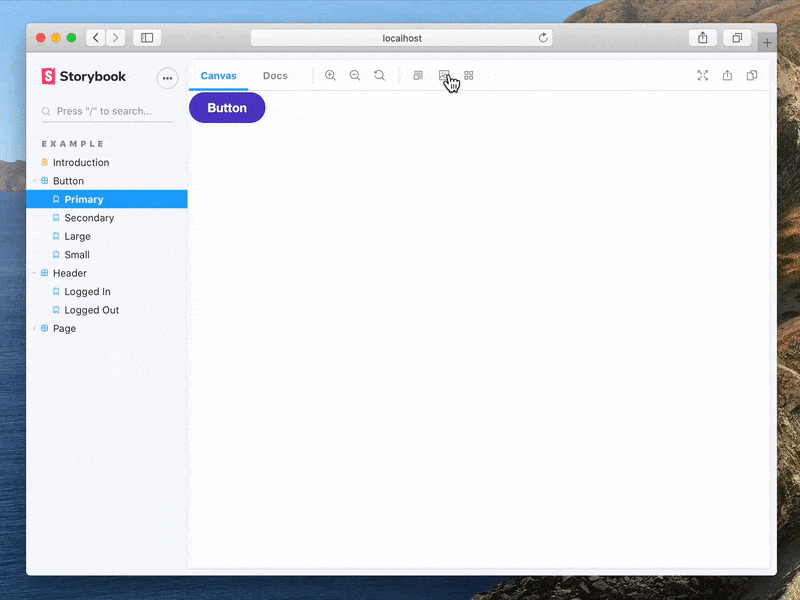The width and height of the screenshot is (800, 600).
Task: Select the Primary story
Action: point(107,199)
